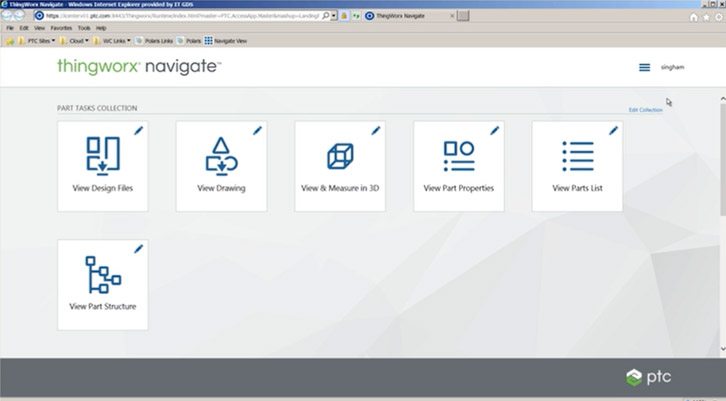Open the View Part Properties icon

pyautogui.click(x=459, y=156)
